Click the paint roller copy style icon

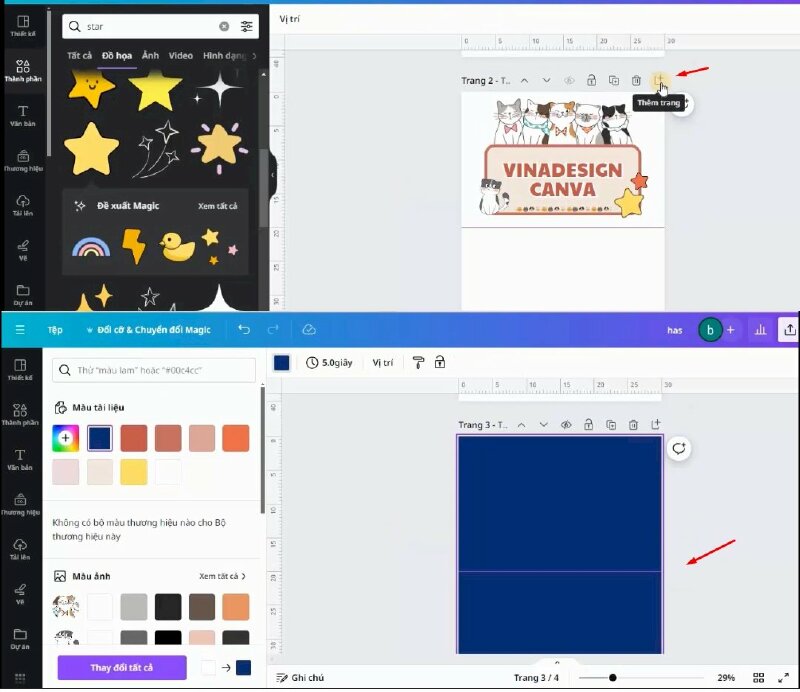click(418, 362)
